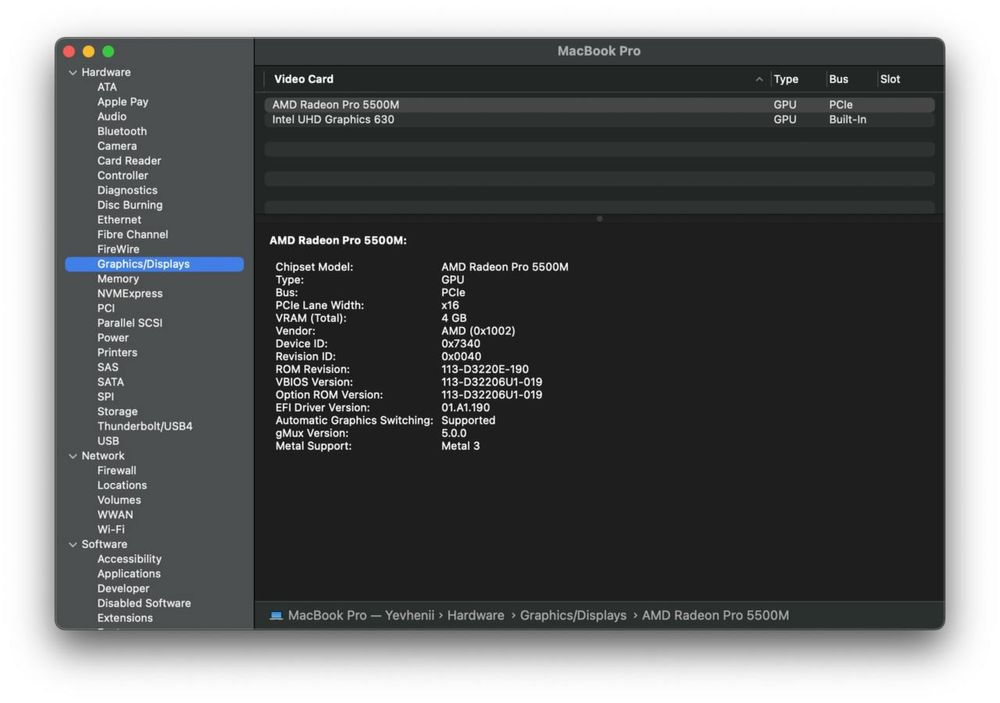Click the gMux Version value 5.0.0

pyautogui.click(x=454, y=433)
